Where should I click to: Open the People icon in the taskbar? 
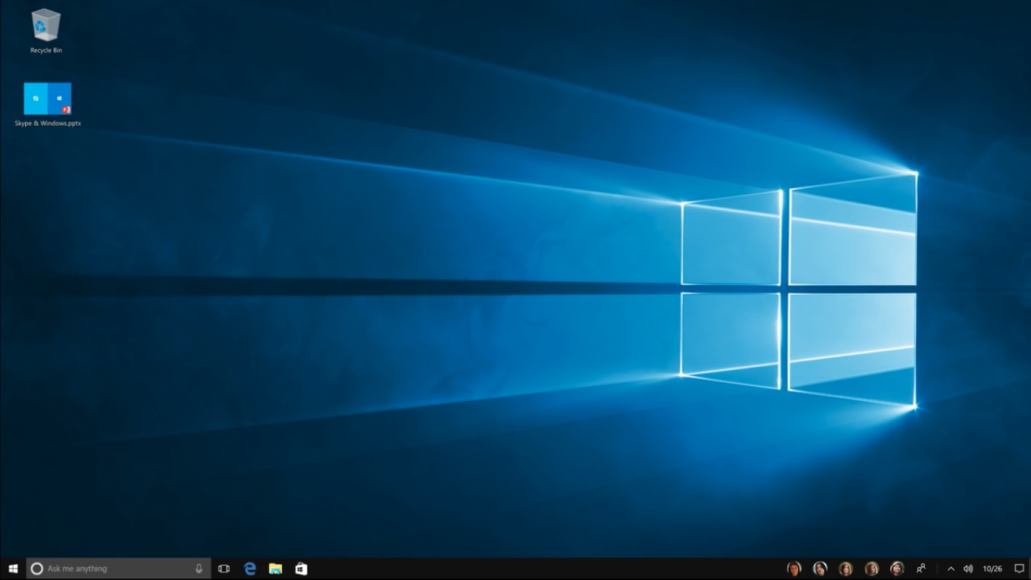921,569
